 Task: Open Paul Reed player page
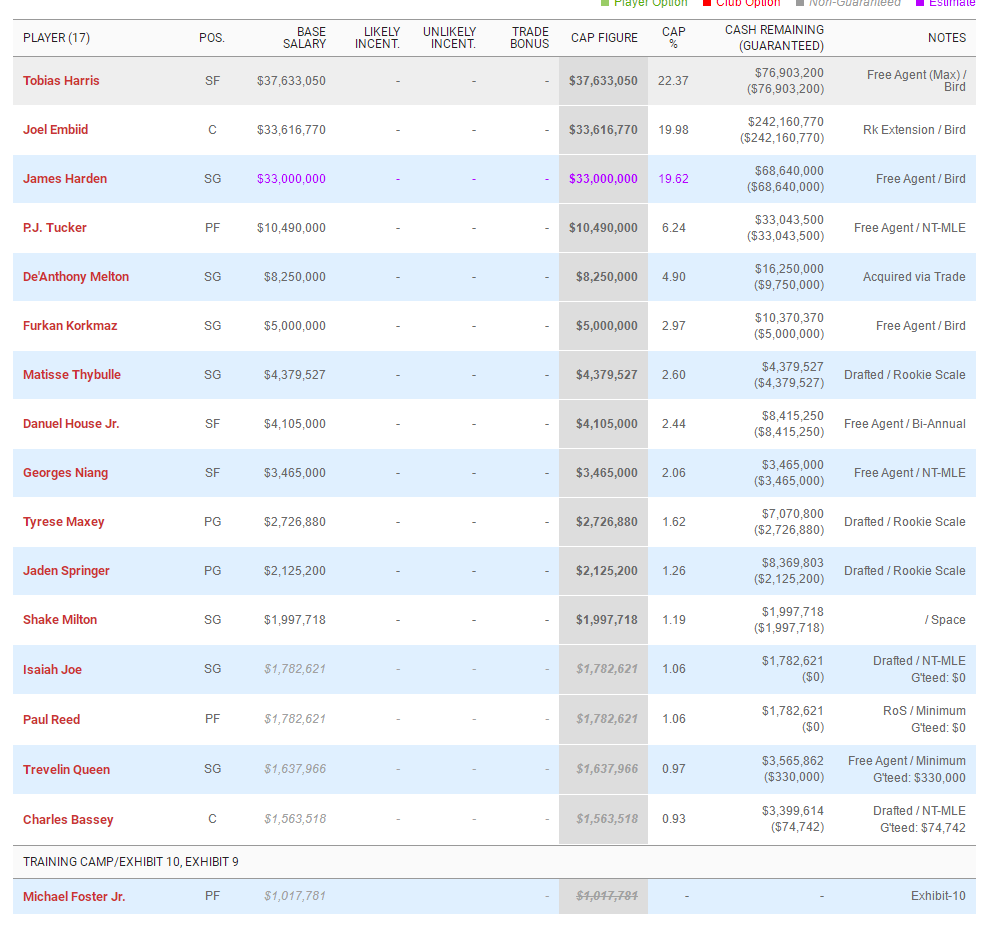52,719
